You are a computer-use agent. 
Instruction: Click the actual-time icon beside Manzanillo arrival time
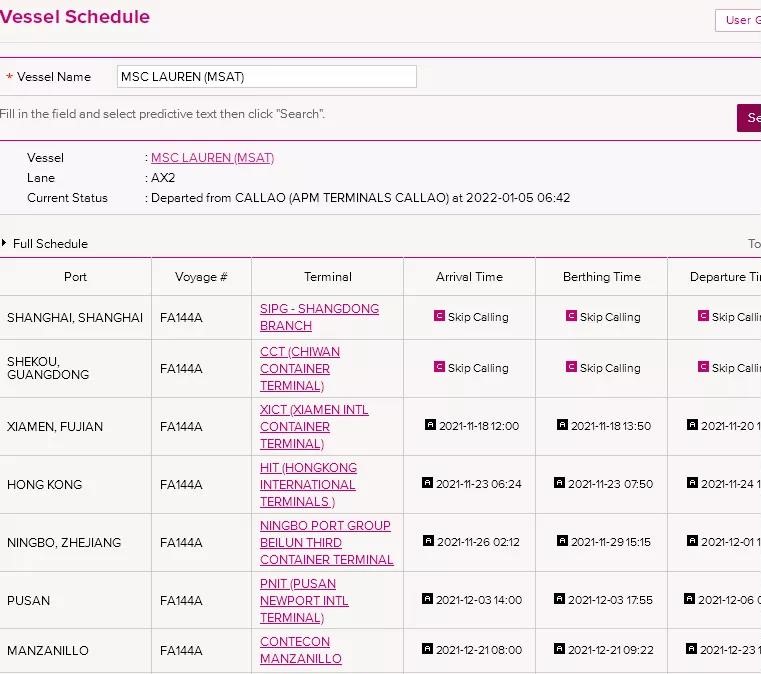428,649
